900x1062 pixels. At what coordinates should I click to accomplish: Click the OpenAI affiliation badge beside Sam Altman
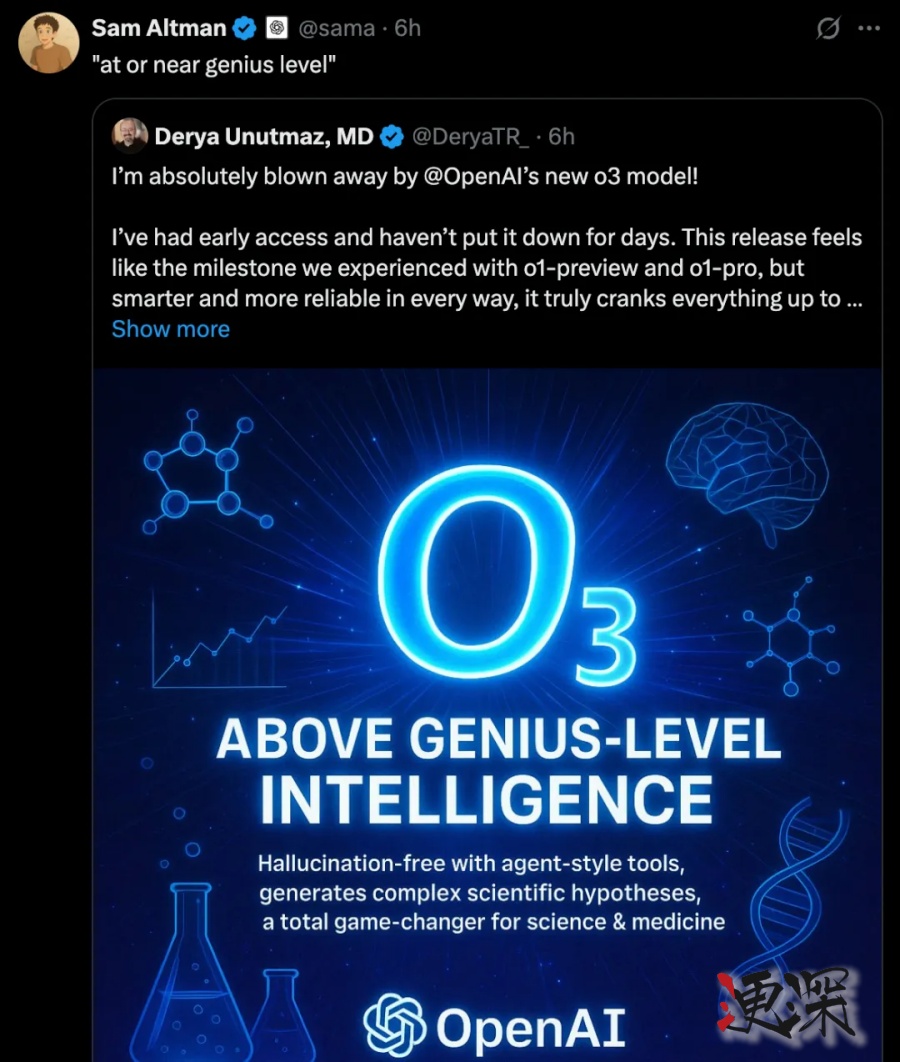(279, 27)
